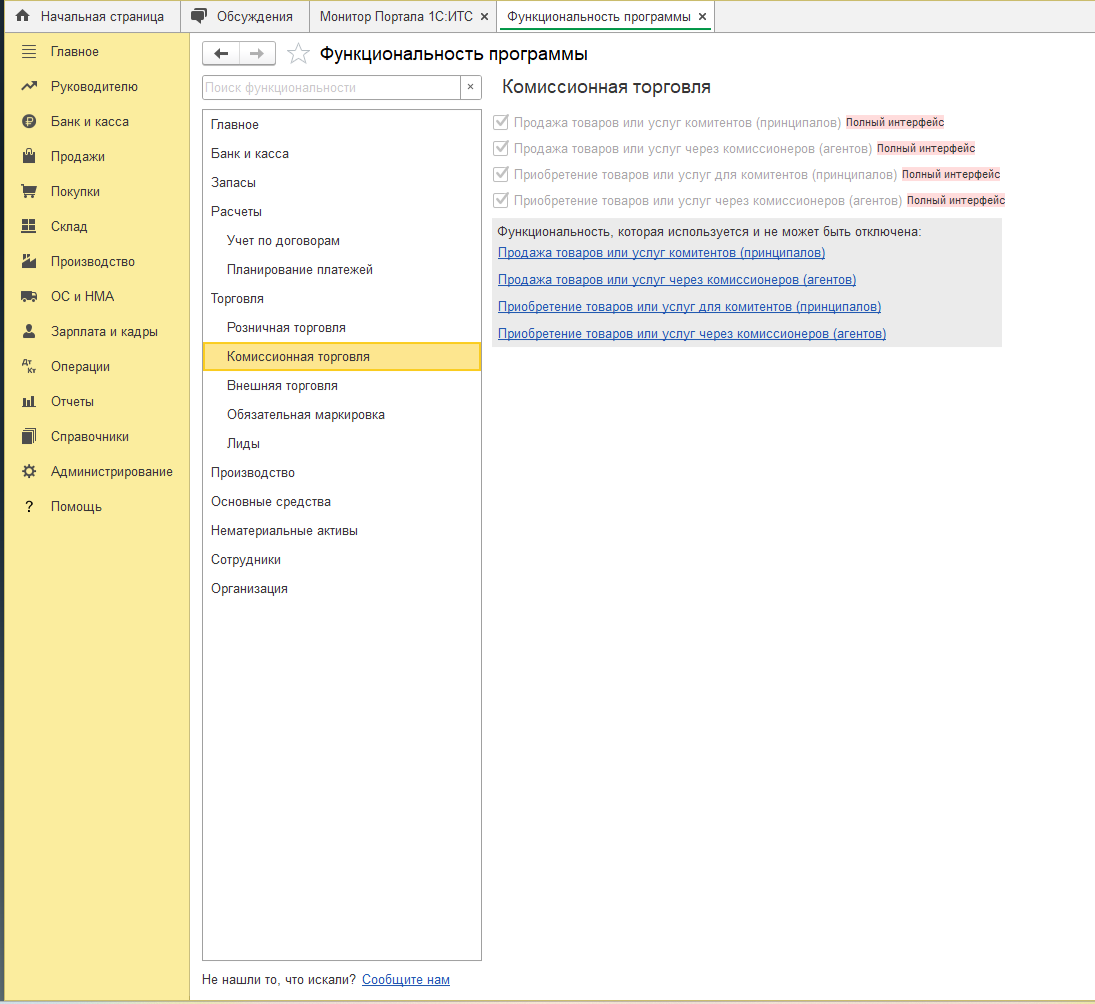Click the Продажи bag icon
1095x1004 pixels.
(x=29, y=156)
